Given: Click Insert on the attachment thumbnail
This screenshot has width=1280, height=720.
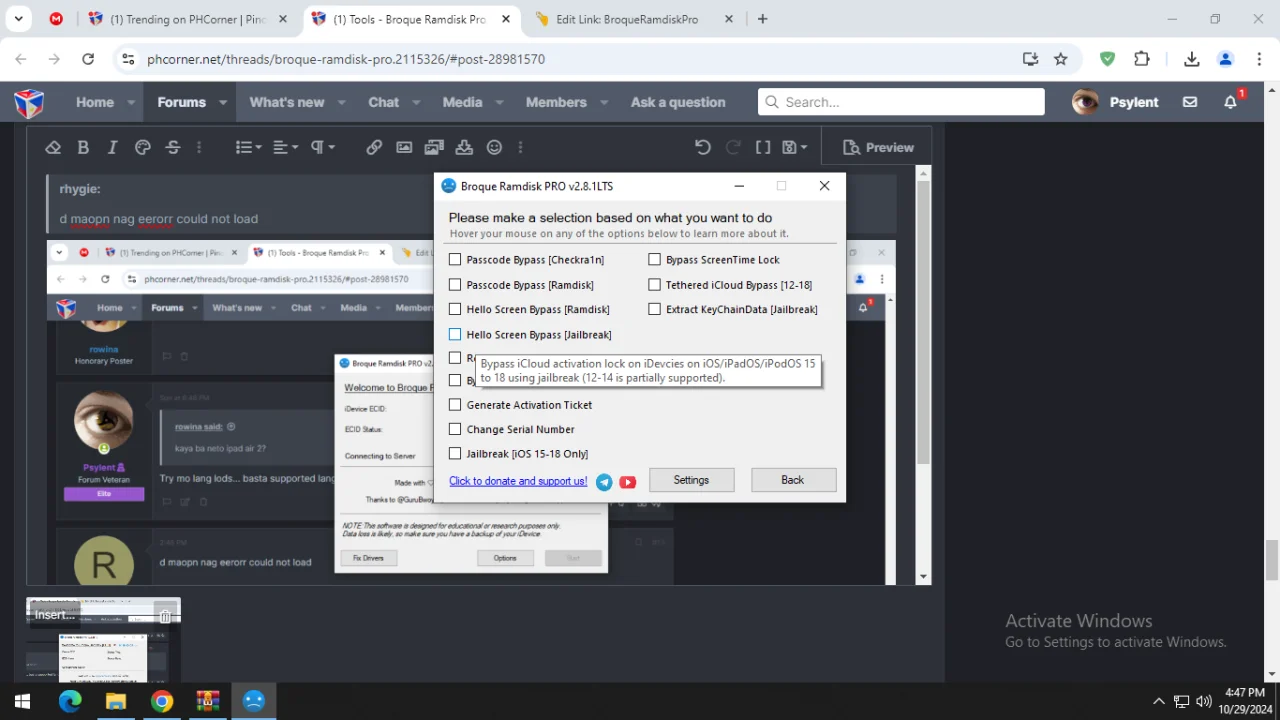Looking at the screenshot, I should pos(55,614).
